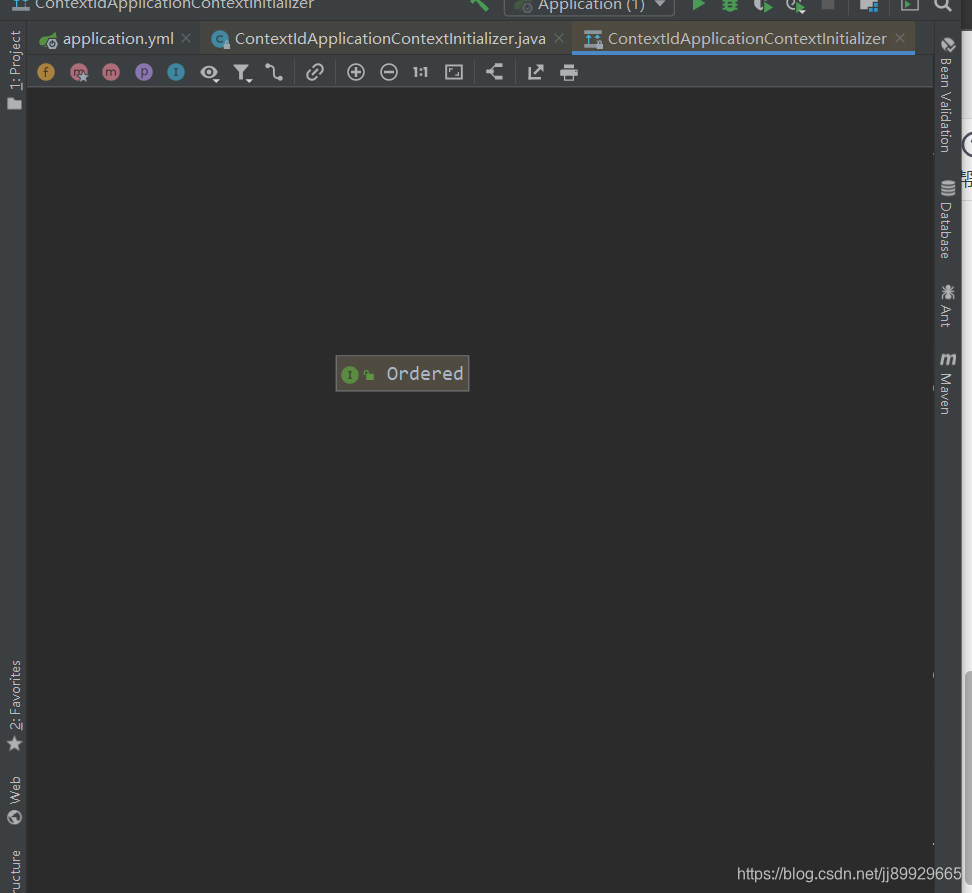Click the Stop process button
Viewport: 972px width, 893px height.
pyautogui.click(x=828, y=4)
